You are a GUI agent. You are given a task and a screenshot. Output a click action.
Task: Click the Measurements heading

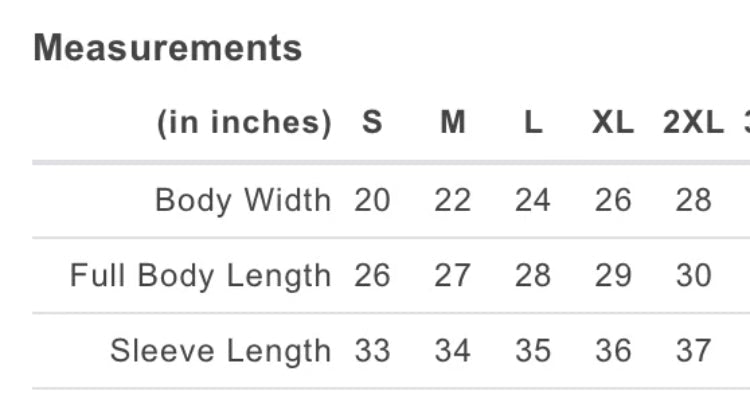coord(167,48)
